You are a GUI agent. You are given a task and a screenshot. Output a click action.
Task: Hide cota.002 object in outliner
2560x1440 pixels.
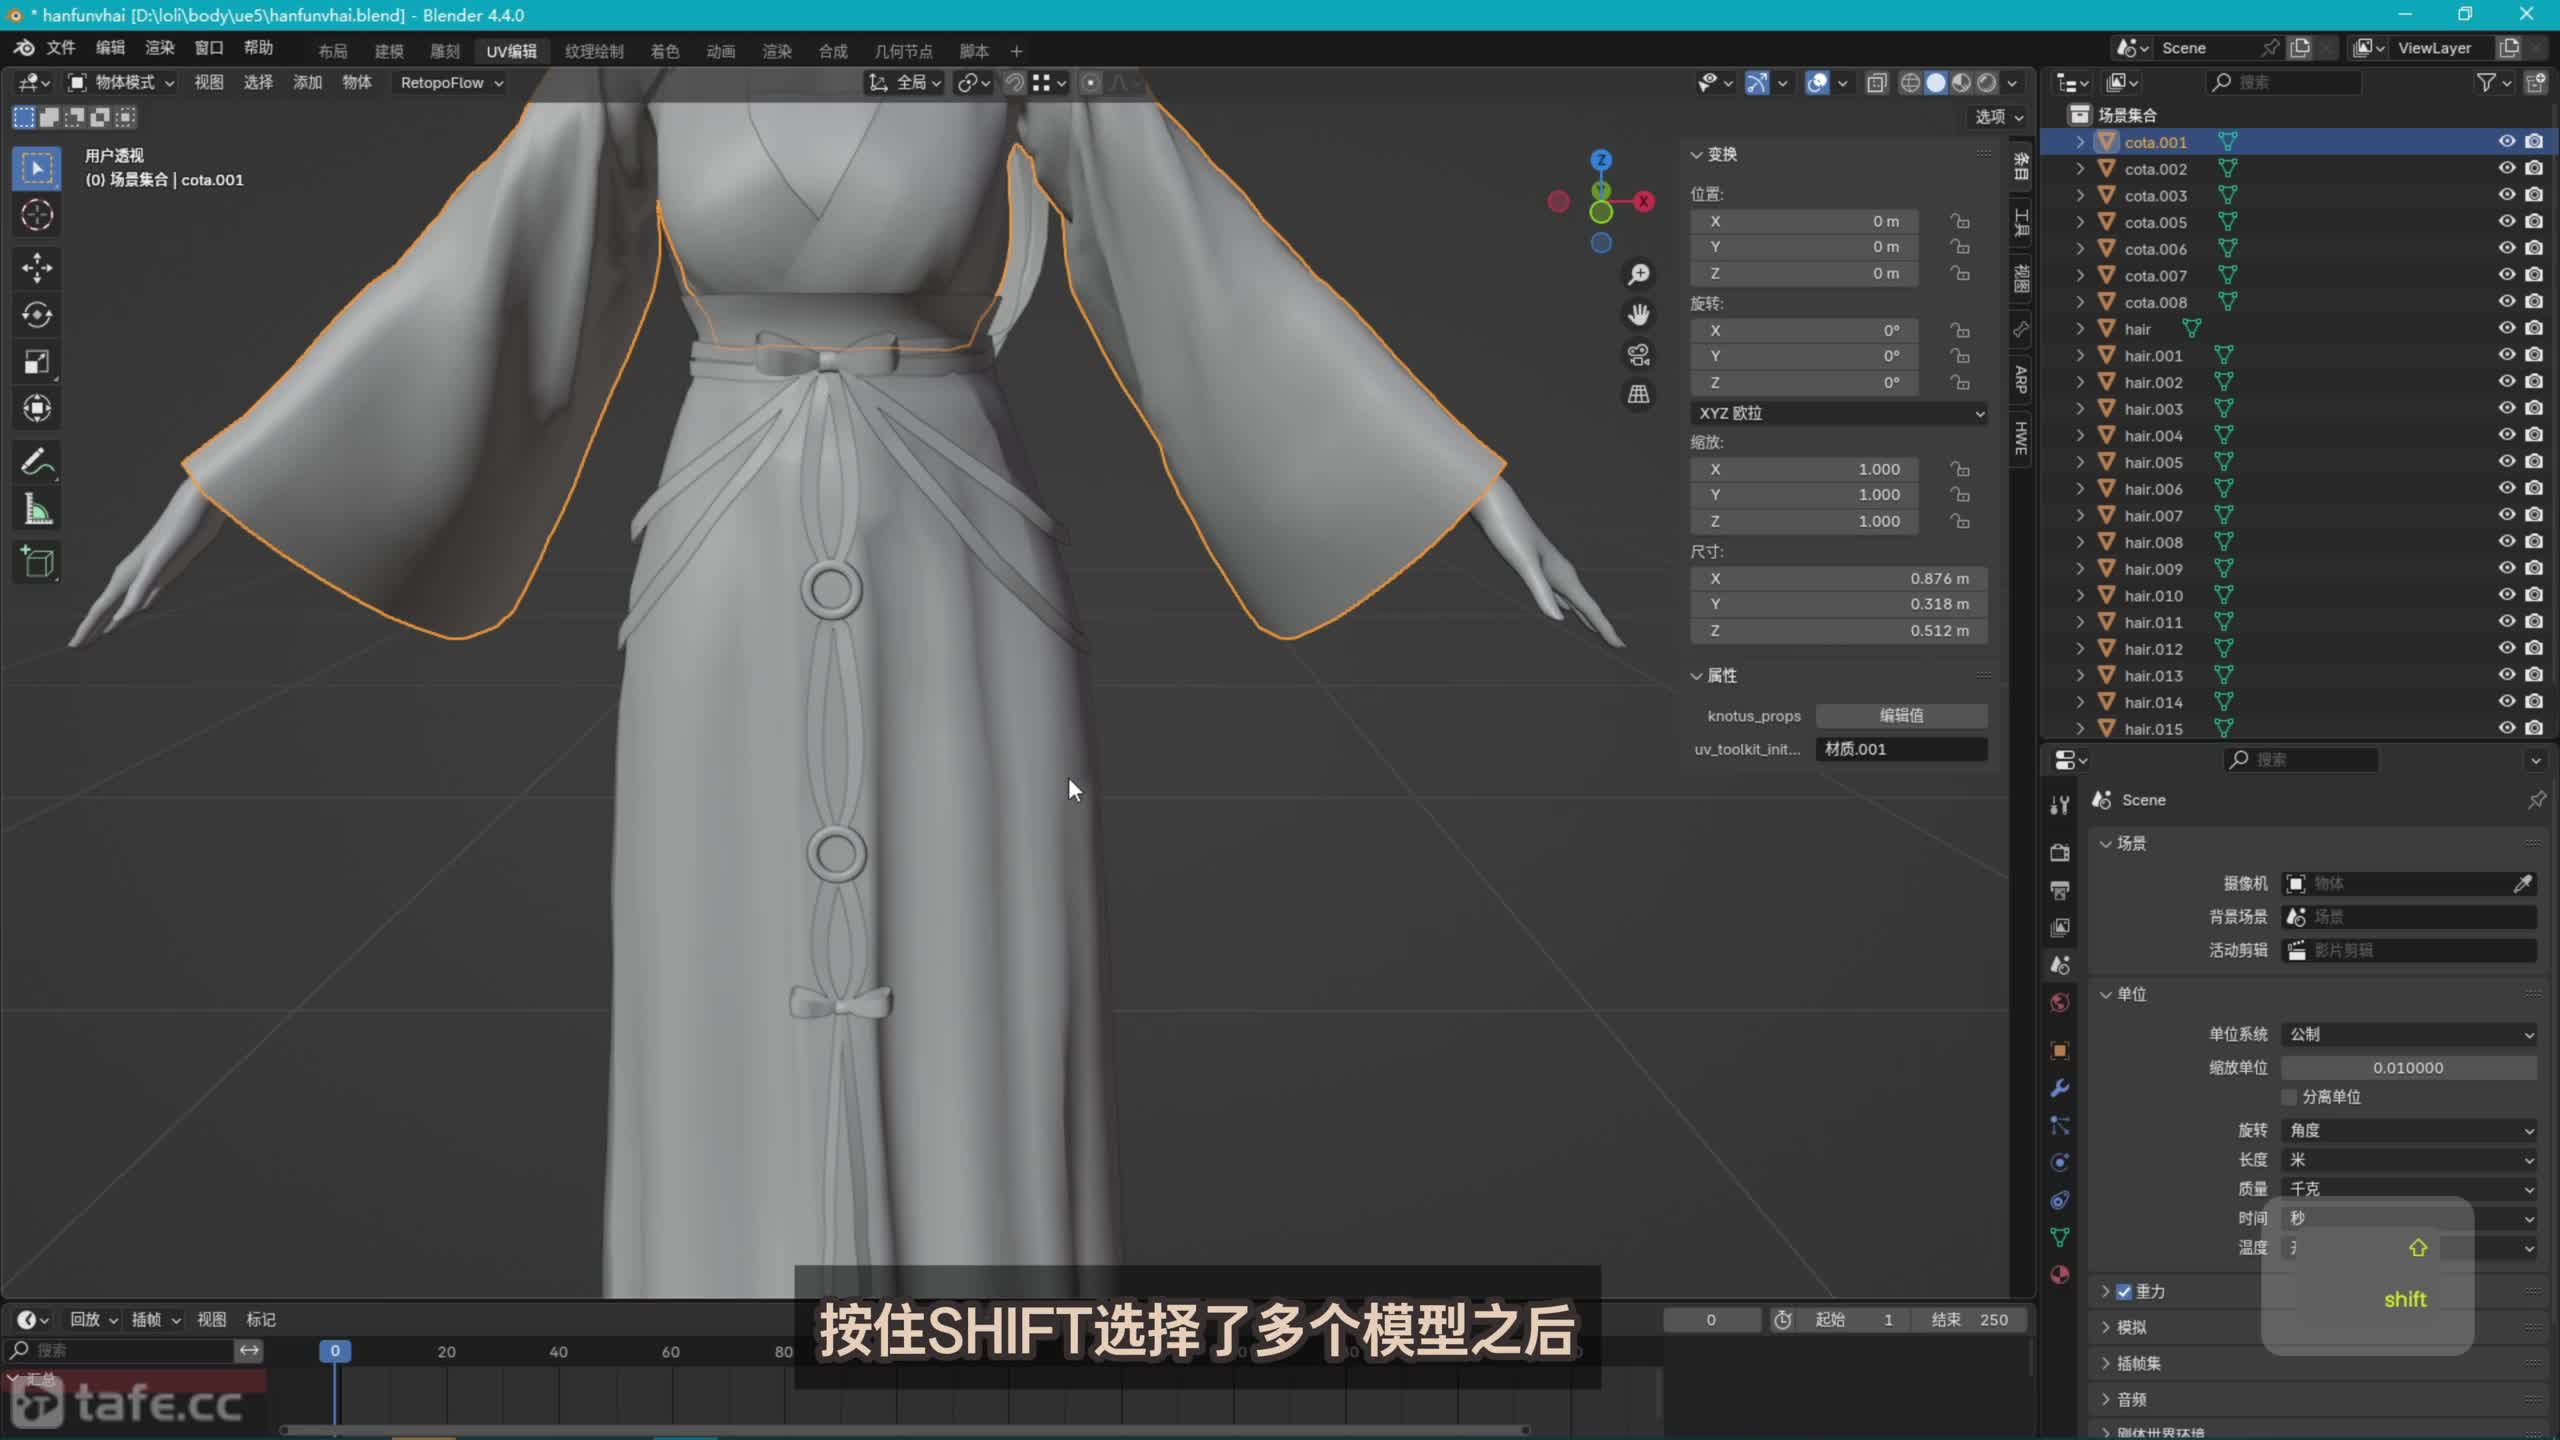pos(2506,168)
